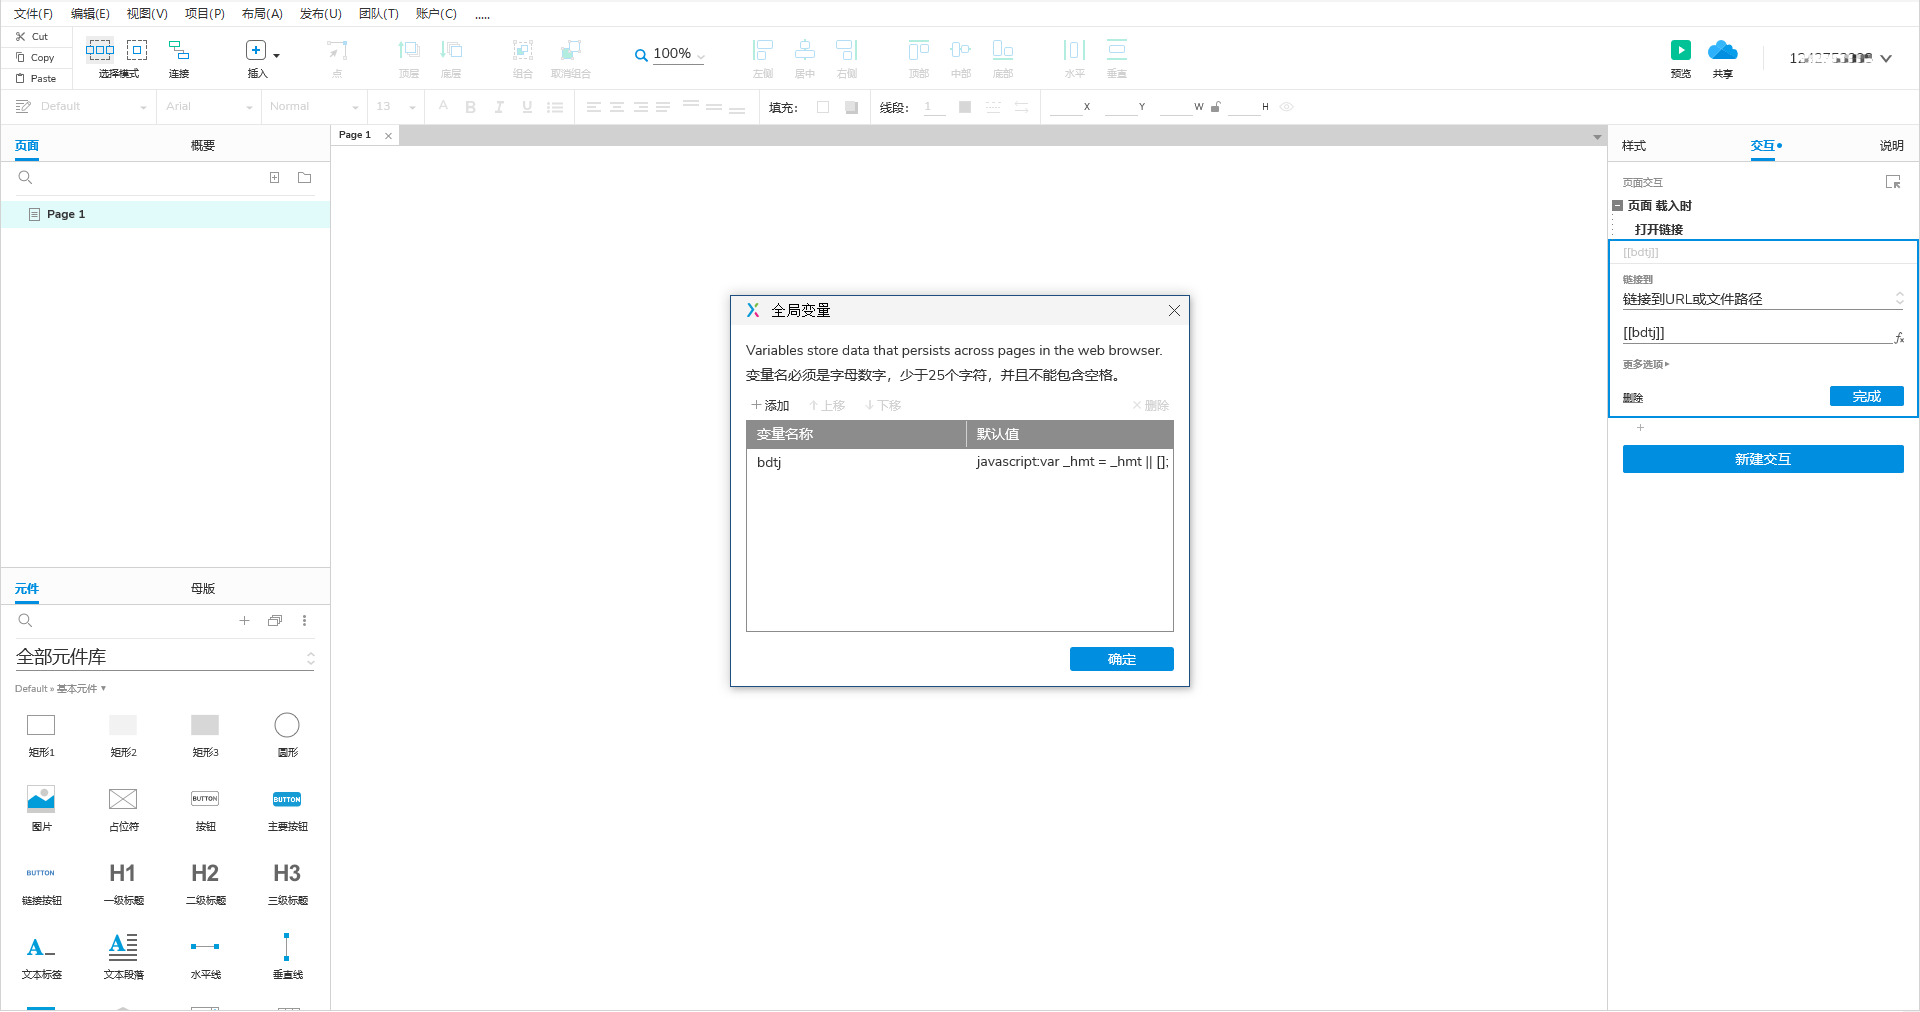
Task: Click the 左侧 align left icon
Action: point(763,50)
